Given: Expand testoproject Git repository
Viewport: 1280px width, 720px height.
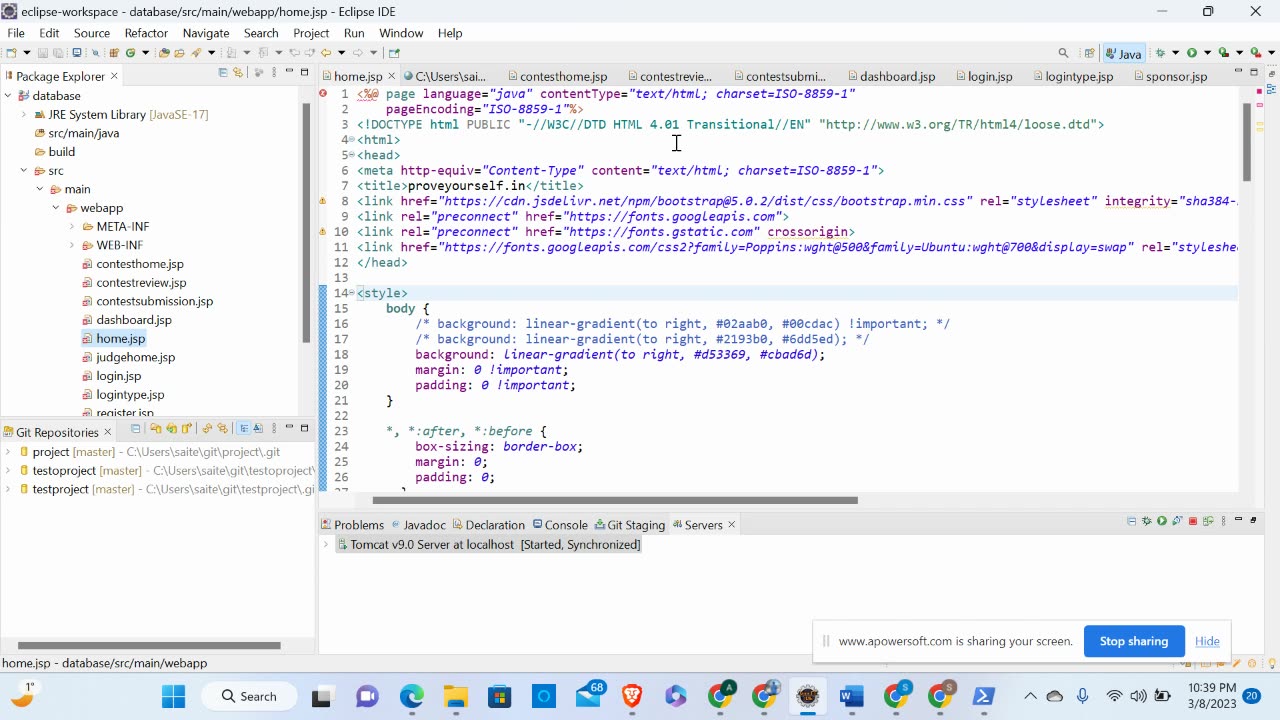Looking at the screenshot, I should 8,471.
